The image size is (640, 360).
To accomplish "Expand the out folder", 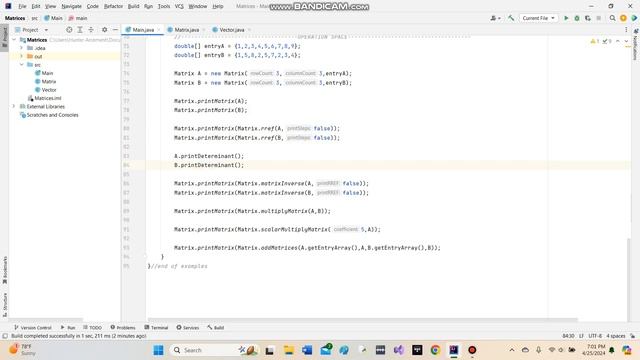I will (22, 56).
